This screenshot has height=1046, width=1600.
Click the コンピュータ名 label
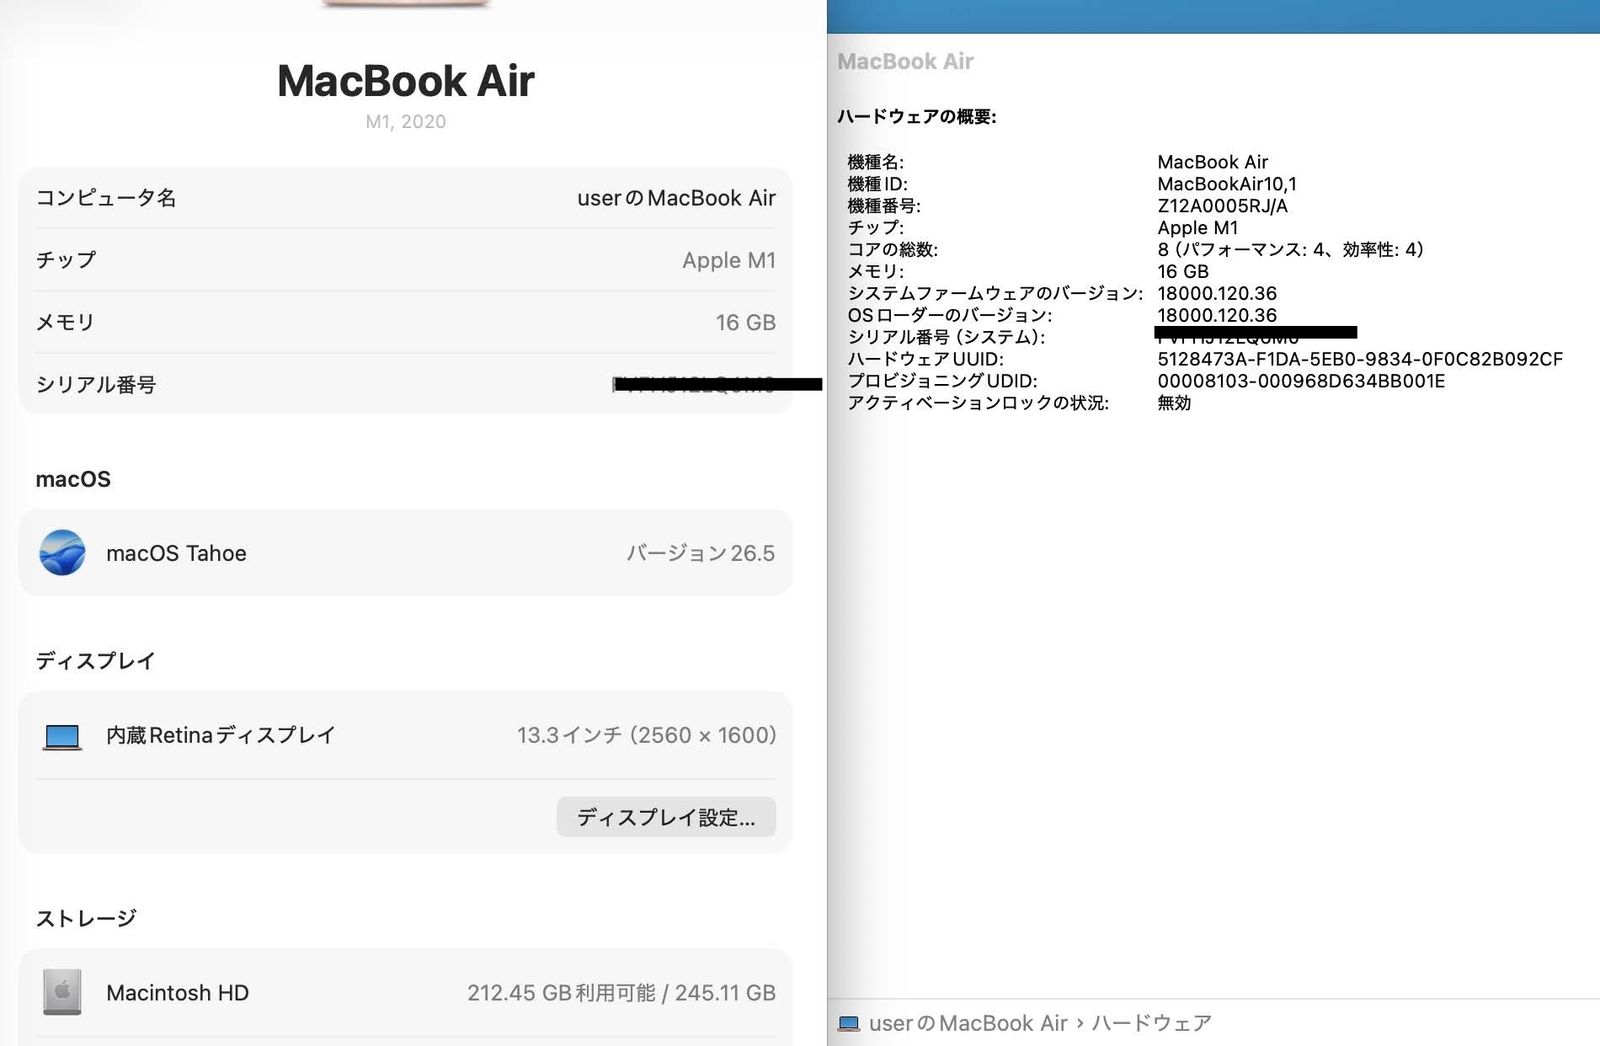pos(106,198)
